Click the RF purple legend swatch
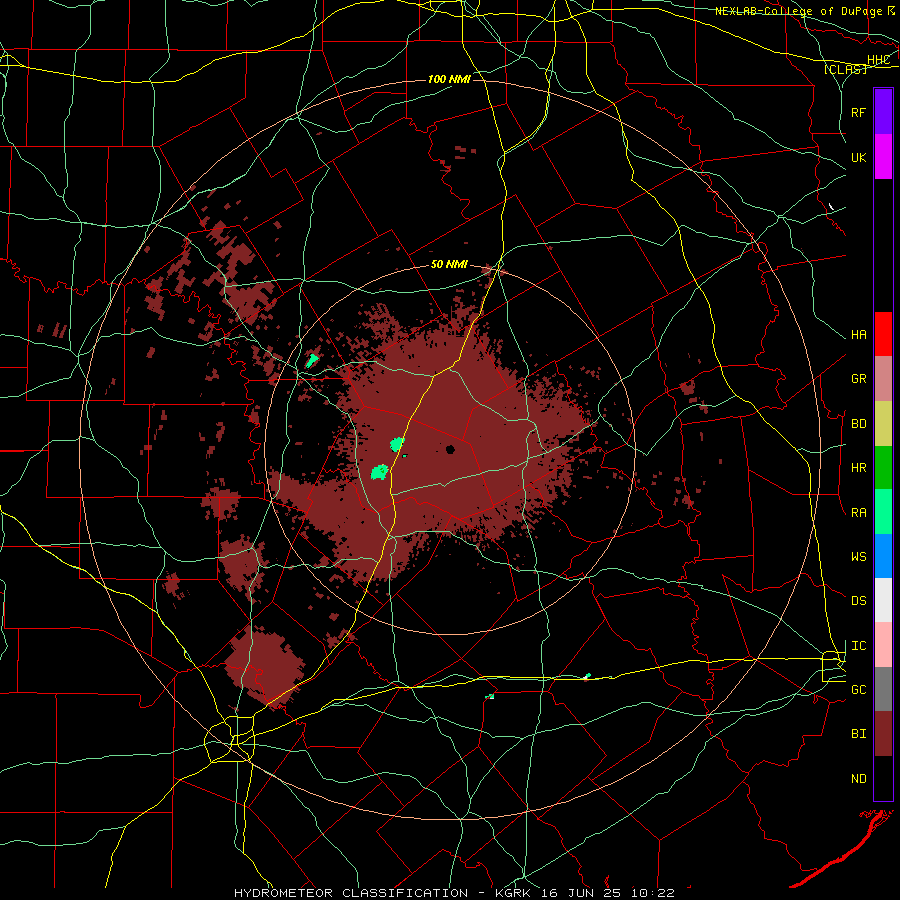Viewport: 900px width, 900px height. click(883, 112)
